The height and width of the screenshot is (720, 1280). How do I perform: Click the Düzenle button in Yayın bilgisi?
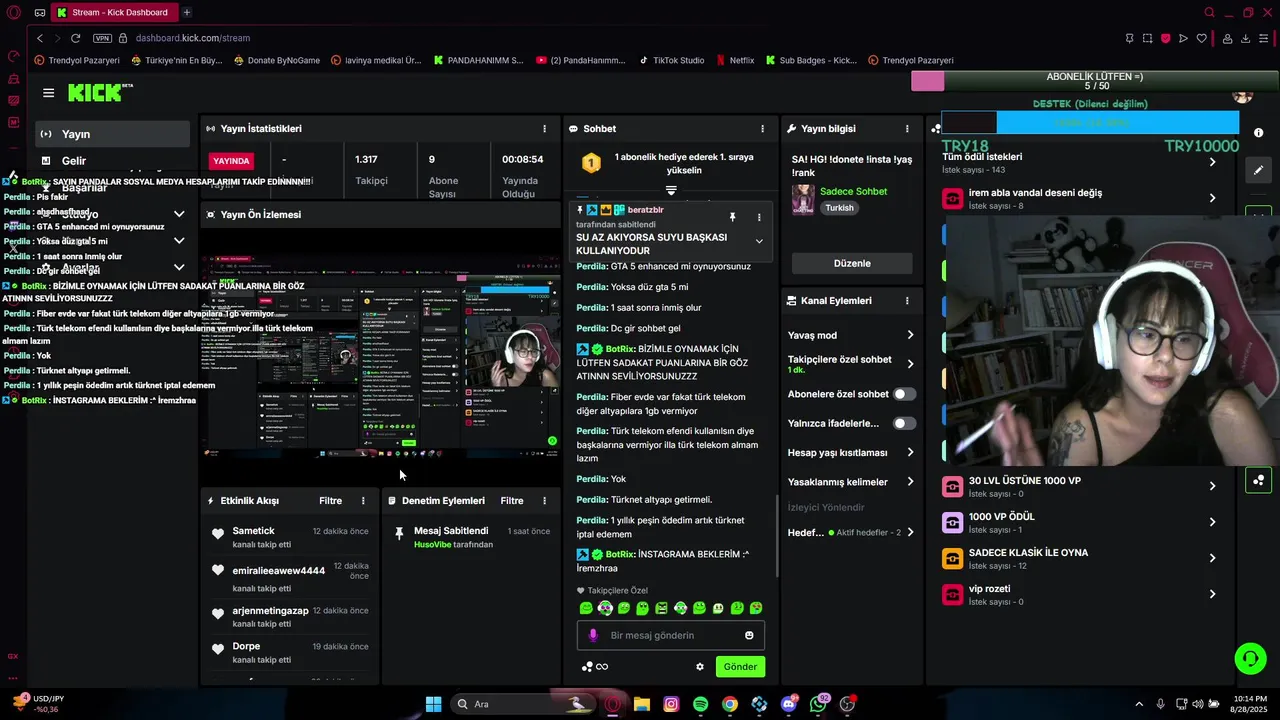(x=852, y=263)
